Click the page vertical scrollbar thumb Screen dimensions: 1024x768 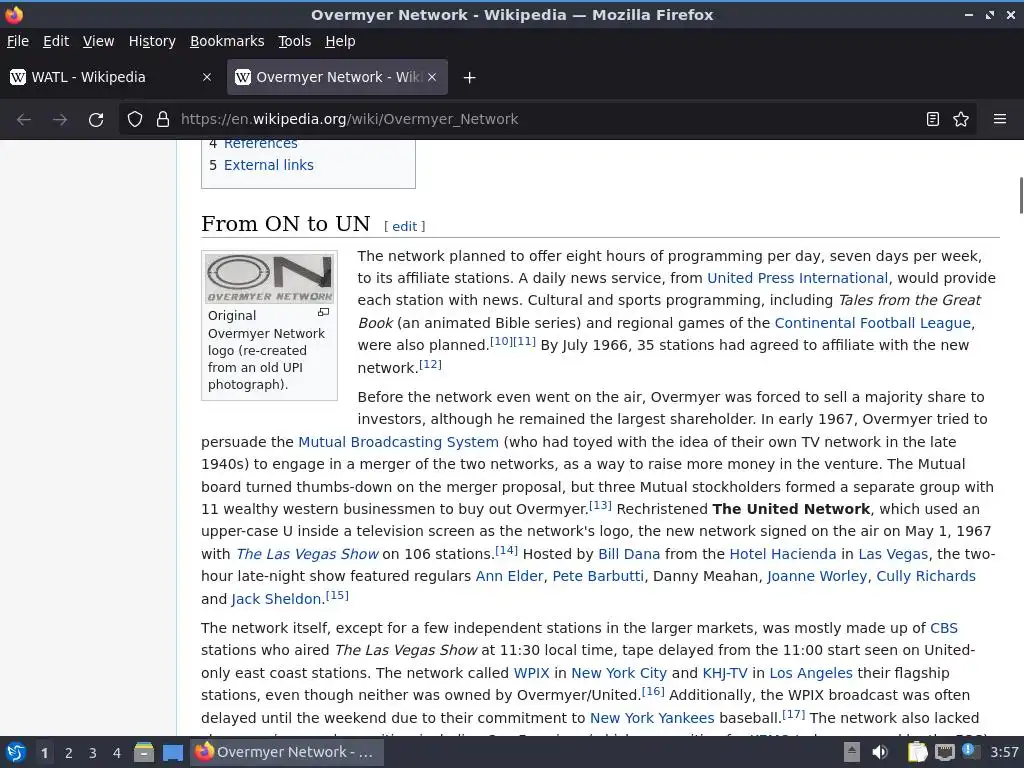click(x=1021, y=195)
